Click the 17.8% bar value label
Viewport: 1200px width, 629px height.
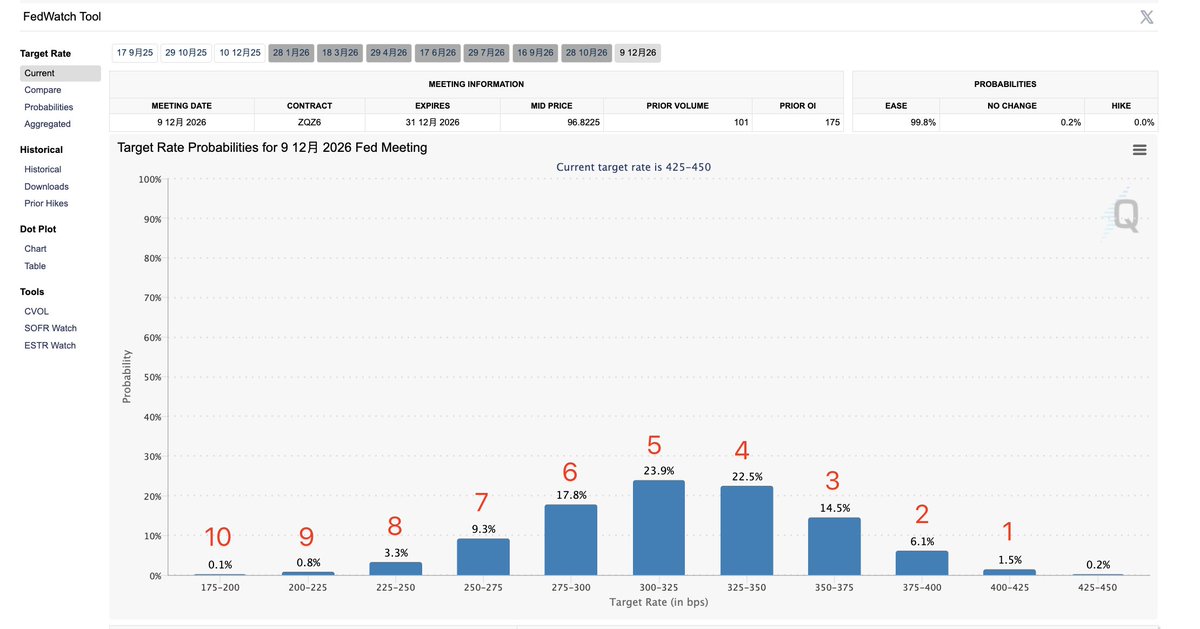coord(571,494)
